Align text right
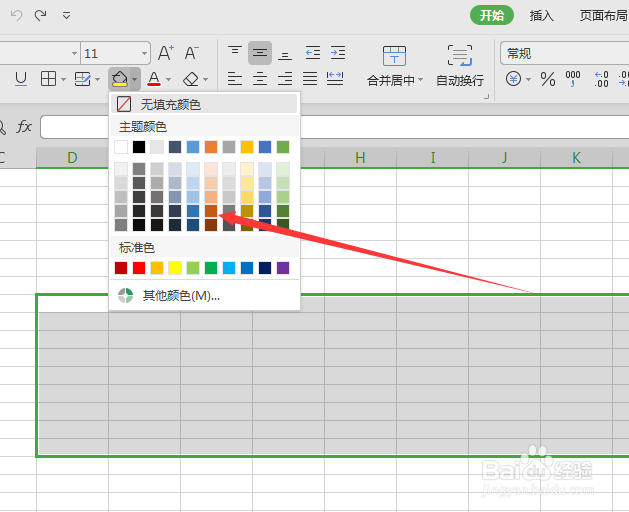This screenshot has width=629, height=512. 285,79
